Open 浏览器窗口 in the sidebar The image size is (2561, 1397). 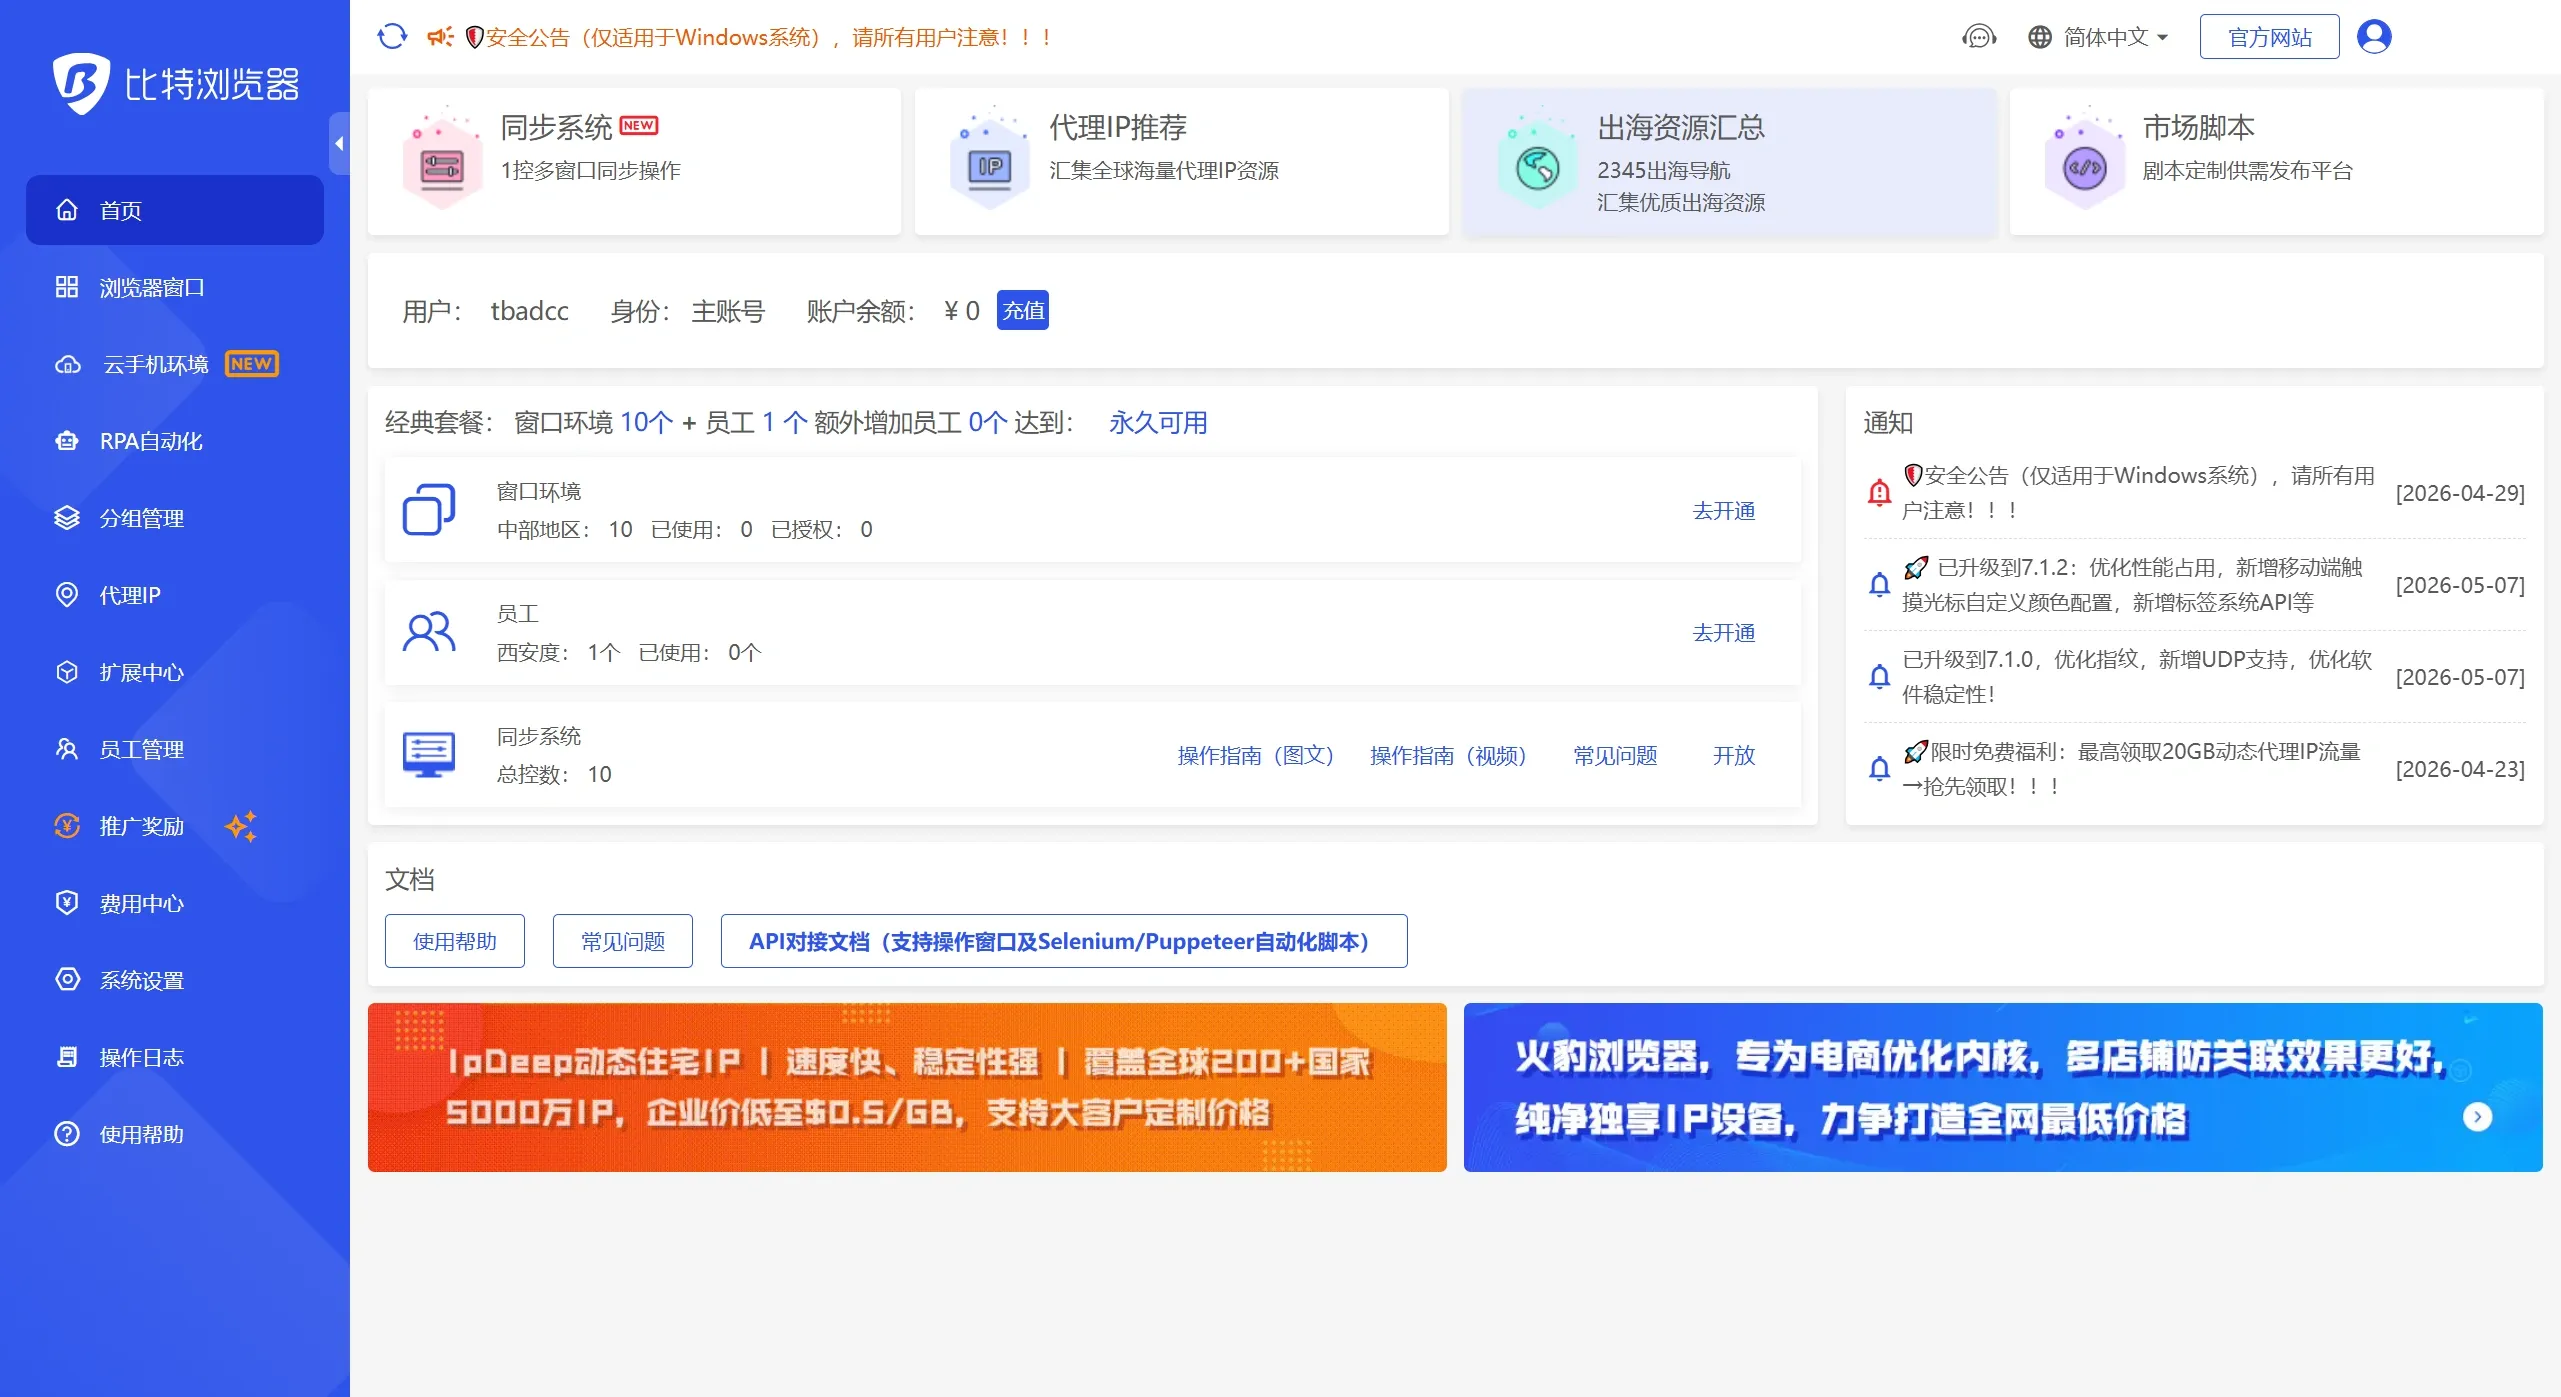tap(175, 287)
